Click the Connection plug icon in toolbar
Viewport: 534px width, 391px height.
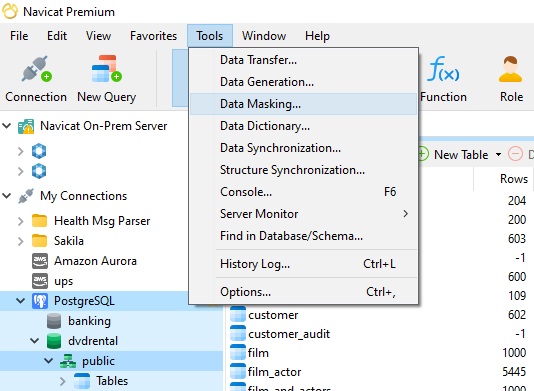click(36, 69)
